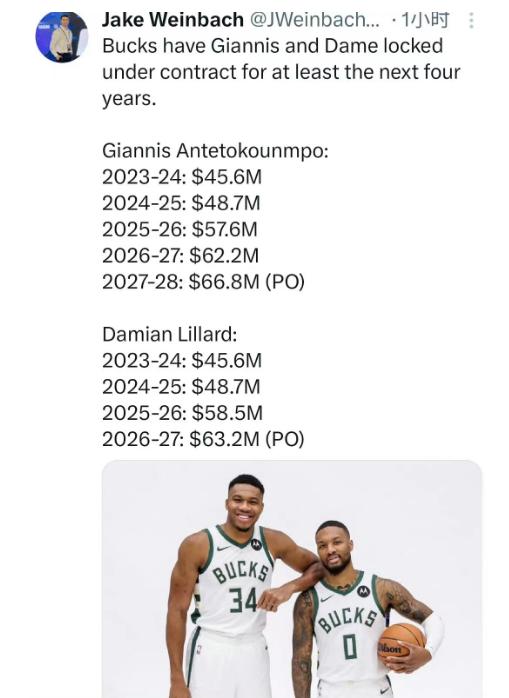Select the tweet's opening sentence text
Image resolution: width=509 pixels, height=698 pixels.
281,72
